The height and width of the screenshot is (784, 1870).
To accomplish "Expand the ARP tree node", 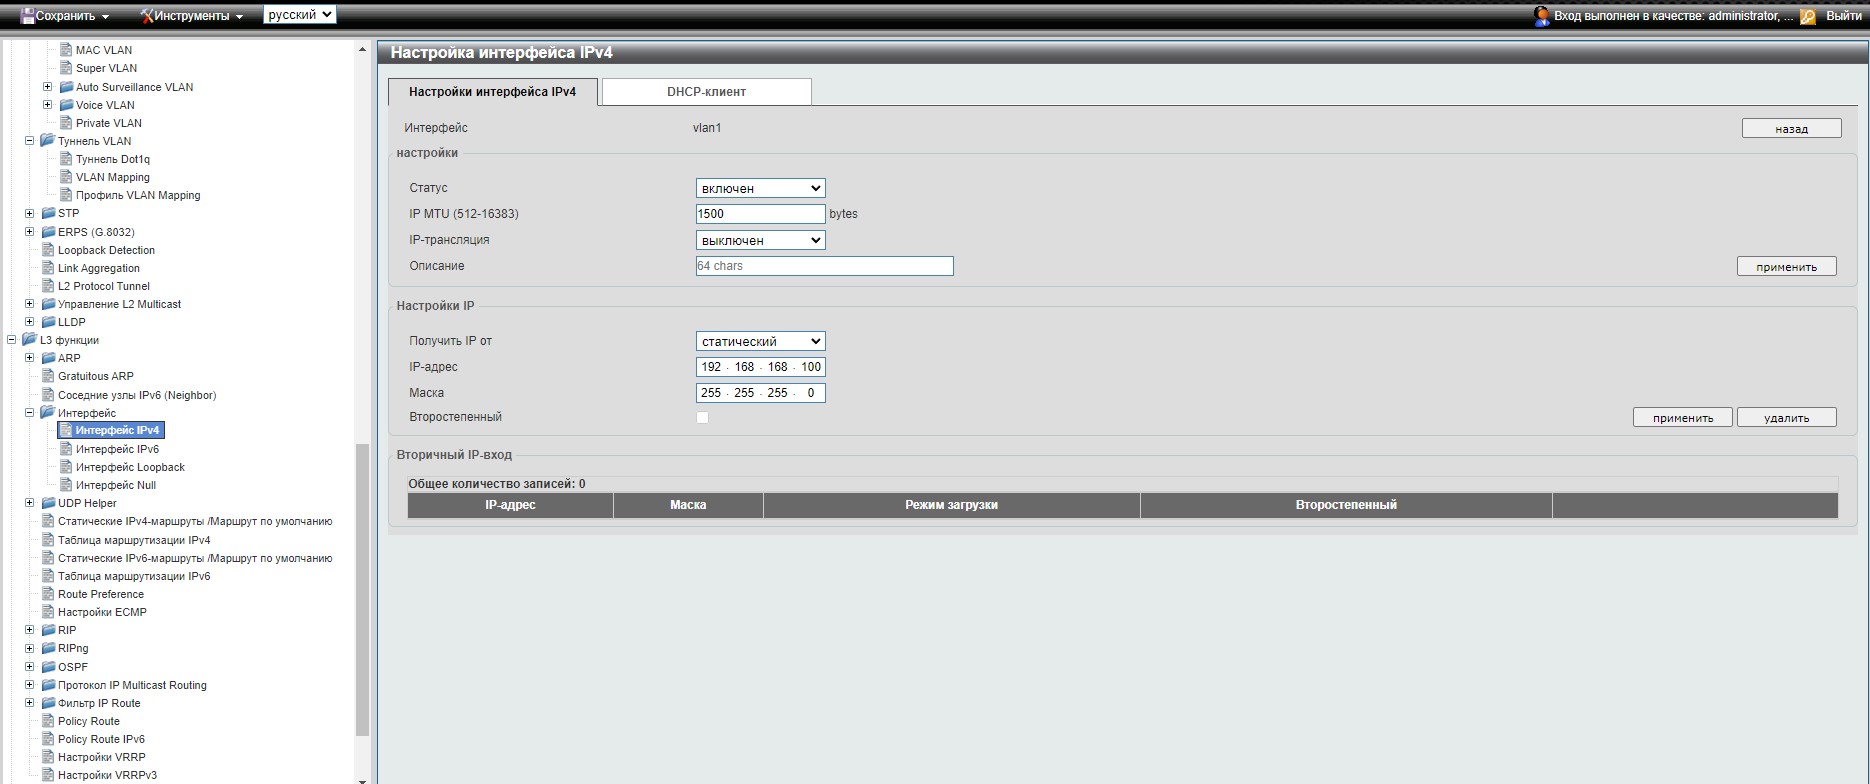I will pos(30,358).
